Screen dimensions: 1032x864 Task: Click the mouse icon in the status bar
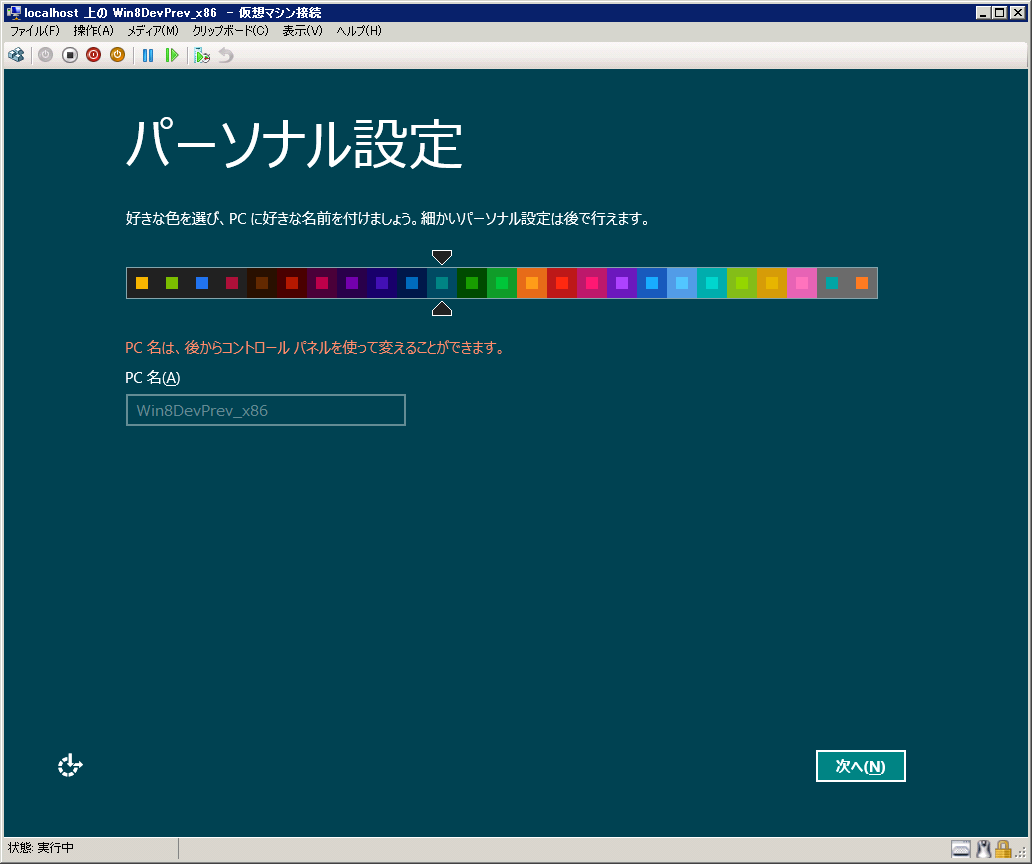(983, 849)
